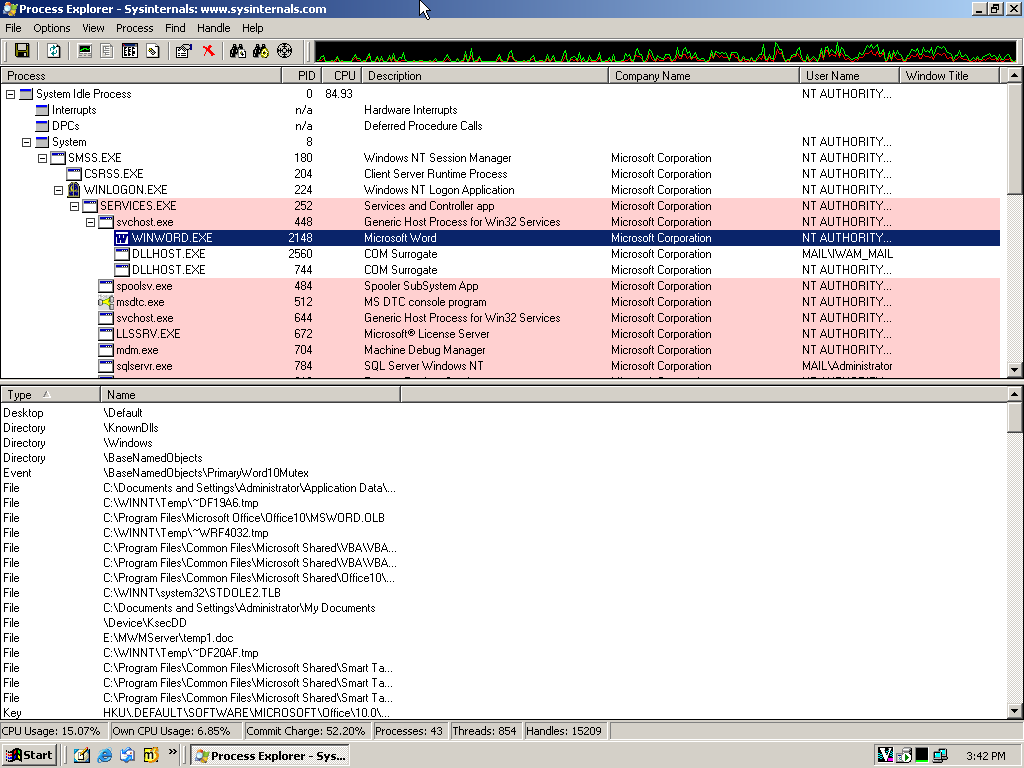This screenshot has height=768, width=1024.
Task: Click the CSRSS.EXE process icon
Action: click(x=74, y=174)
